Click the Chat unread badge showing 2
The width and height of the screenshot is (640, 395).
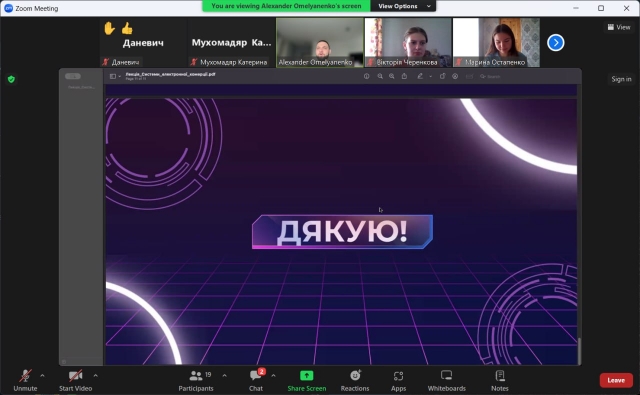click(262, 371)
